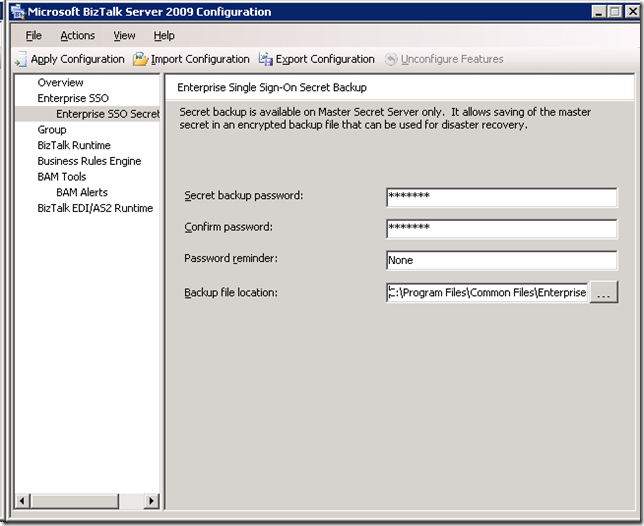644x526 pixels.
Task: Open the View menu
Action: [x=124, y=36]
